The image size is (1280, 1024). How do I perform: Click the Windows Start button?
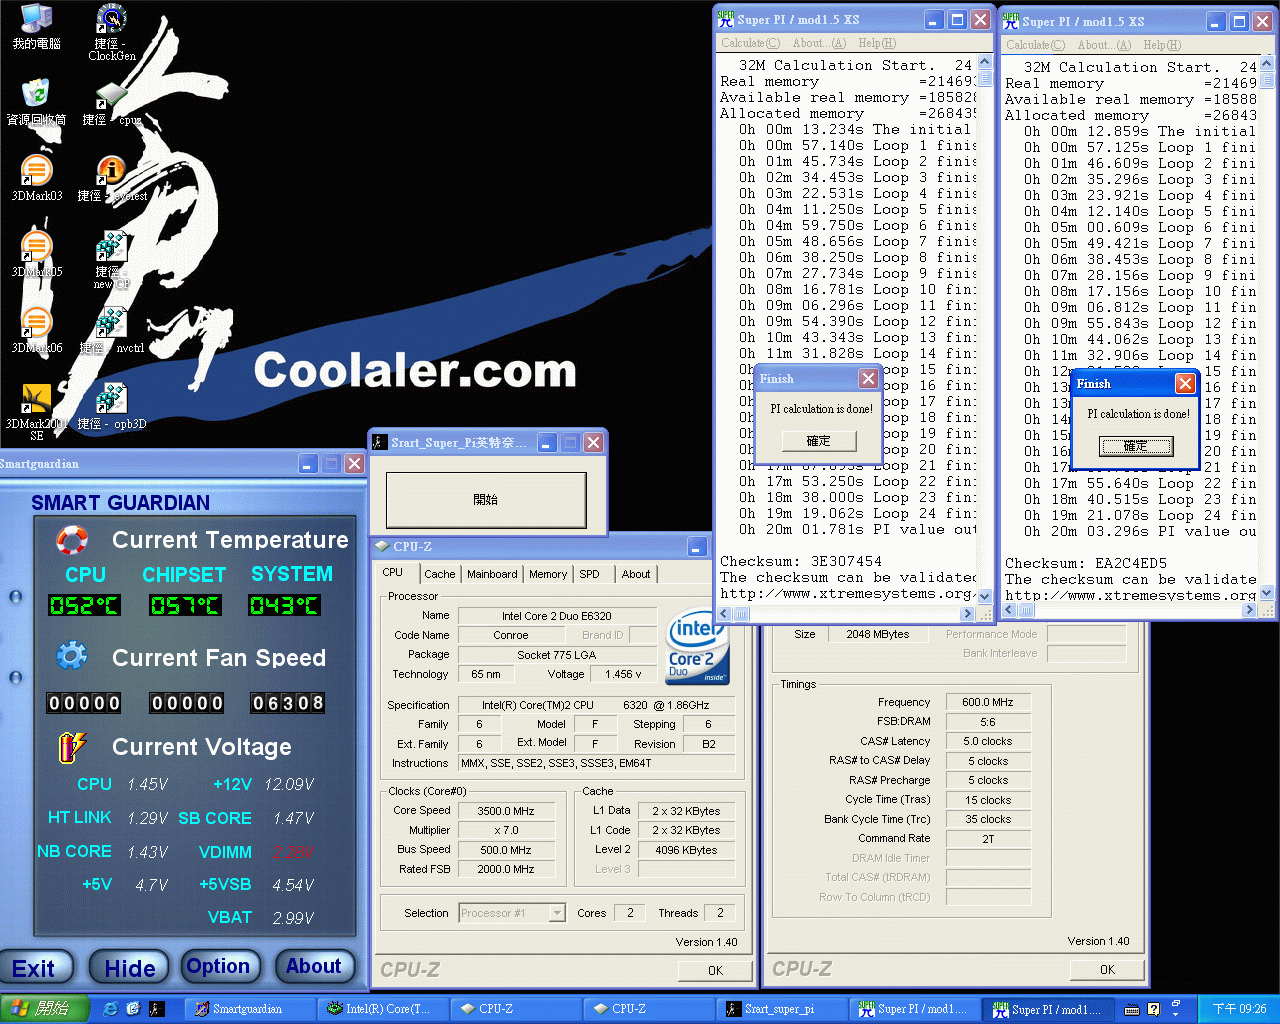45,1009
